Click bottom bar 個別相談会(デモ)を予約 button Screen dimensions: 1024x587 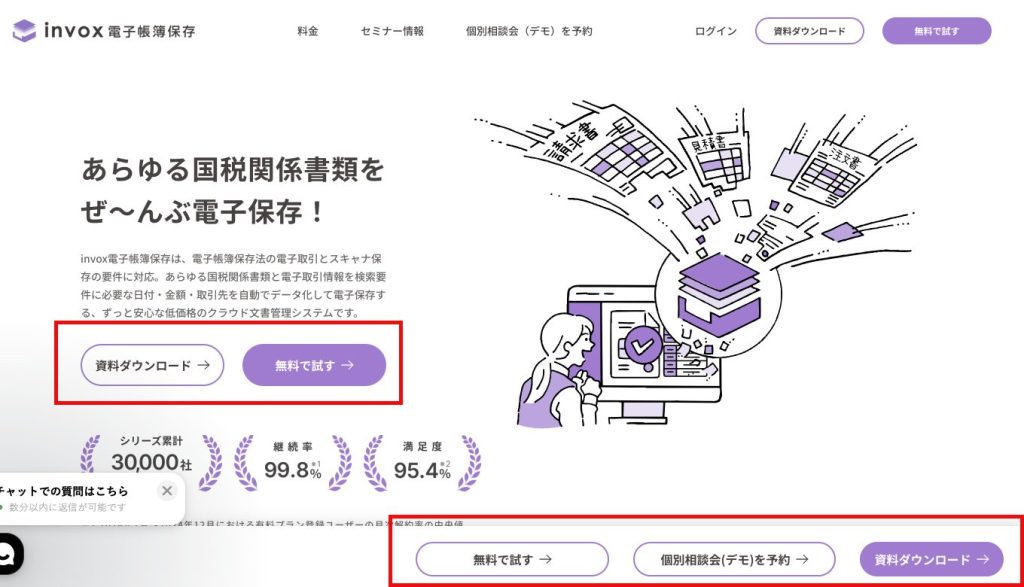[734, 559]
